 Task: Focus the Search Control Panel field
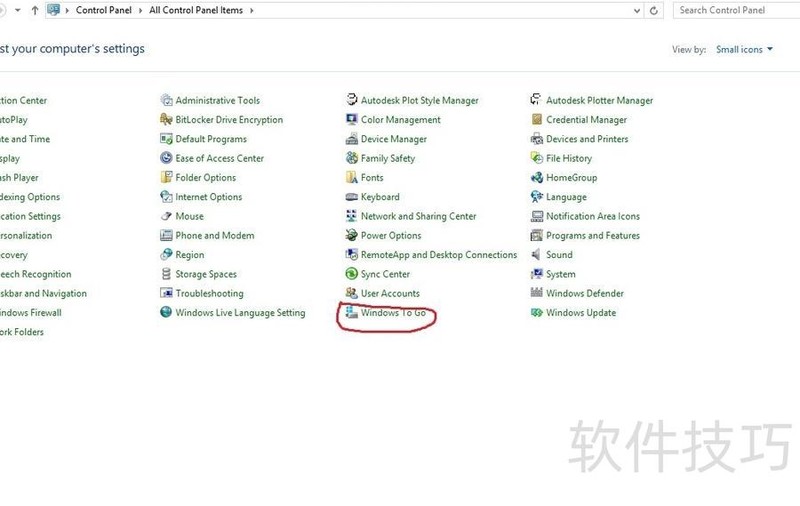(x=737, y=10)
